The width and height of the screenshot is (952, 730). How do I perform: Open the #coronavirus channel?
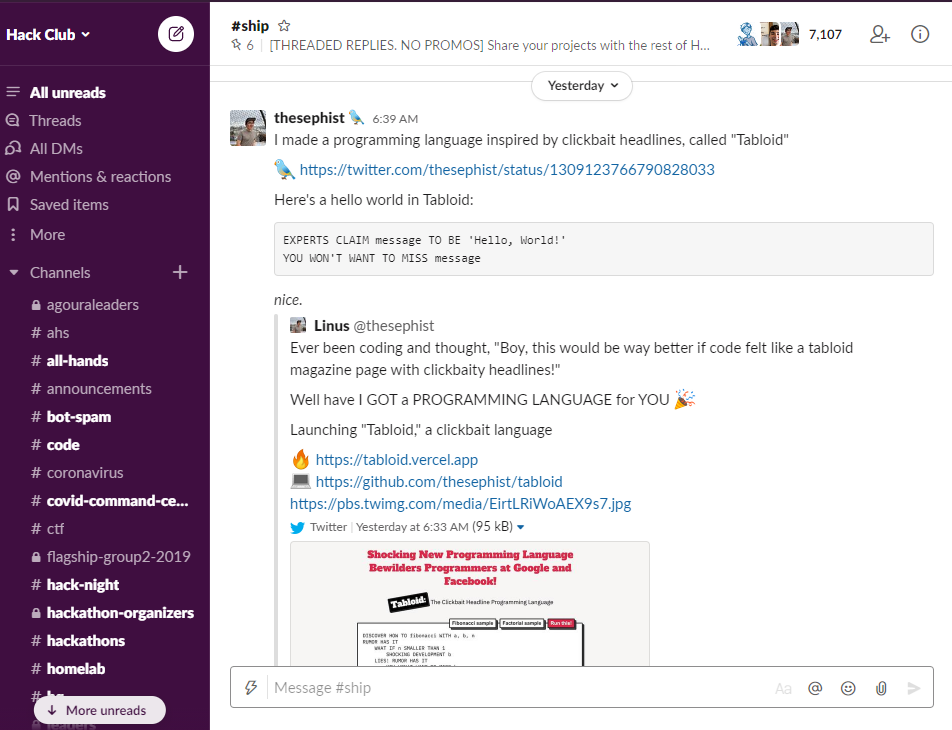click(x=84, y=472)
